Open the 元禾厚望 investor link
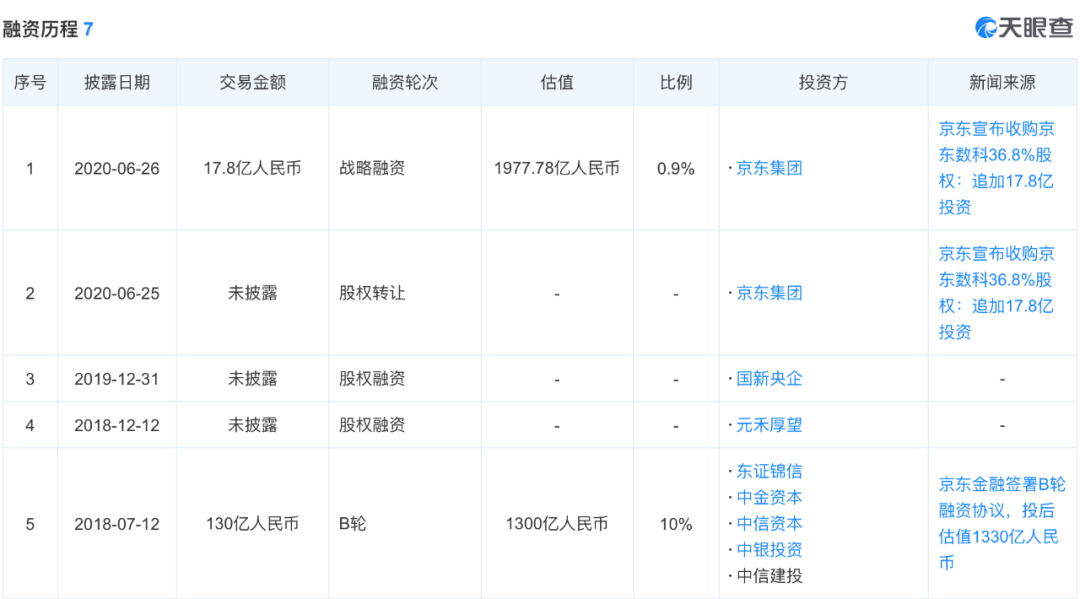Screen dimensions: 1080x599 click(x=769, y=425)
